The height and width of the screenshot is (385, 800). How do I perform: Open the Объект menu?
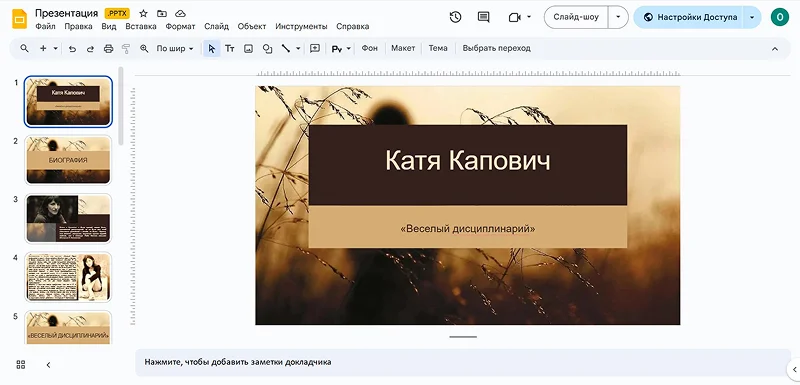[252, 27]
